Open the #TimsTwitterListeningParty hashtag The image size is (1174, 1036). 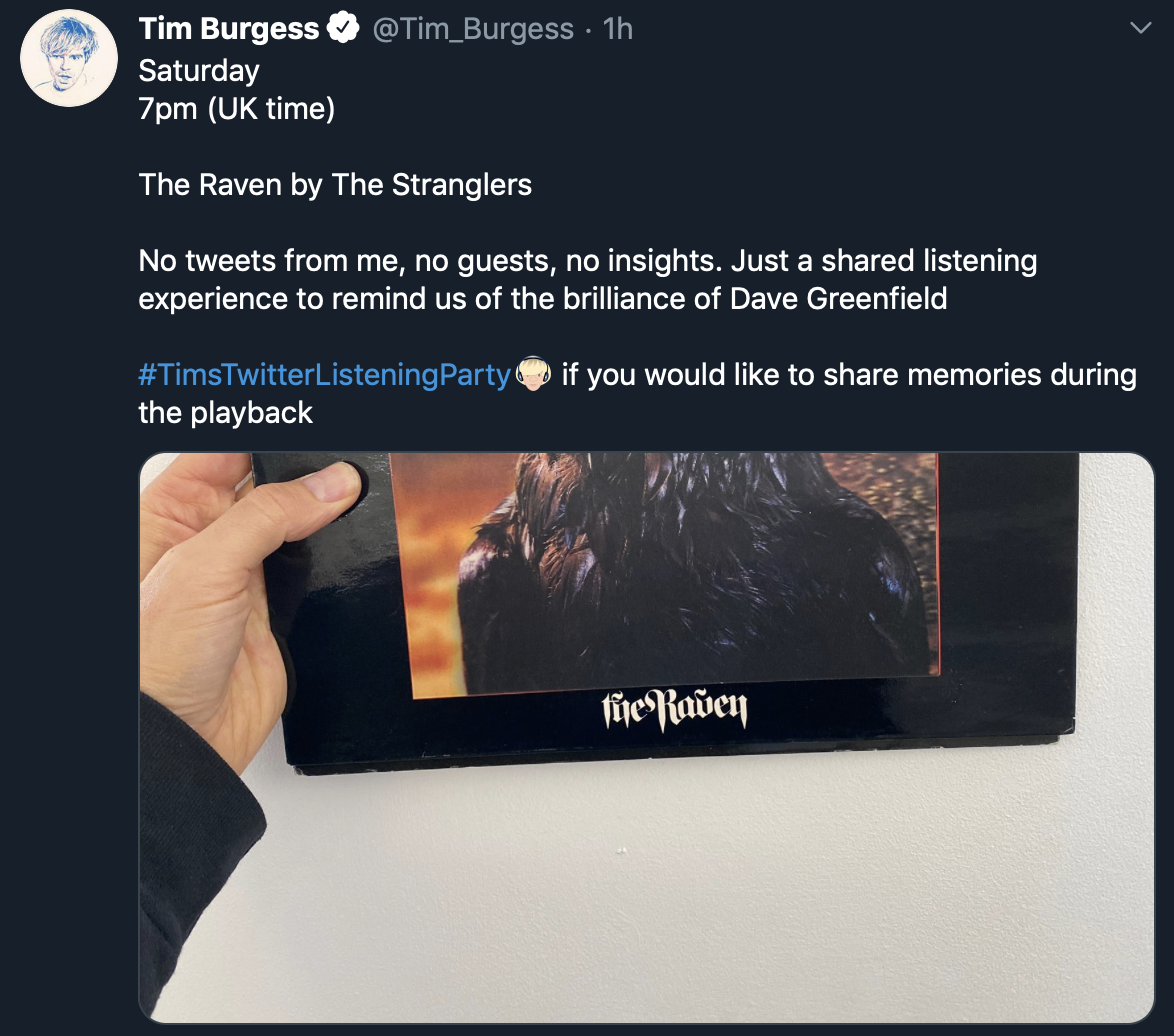click(324, 374)
